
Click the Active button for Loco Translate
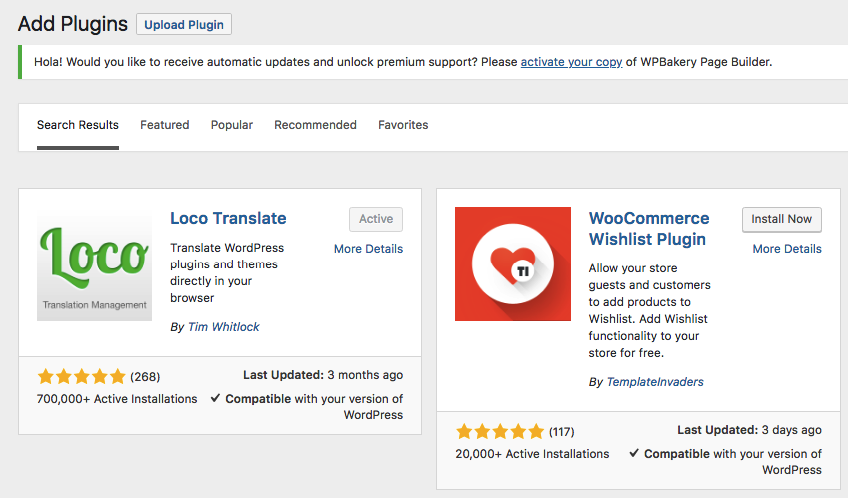(376, 219)
